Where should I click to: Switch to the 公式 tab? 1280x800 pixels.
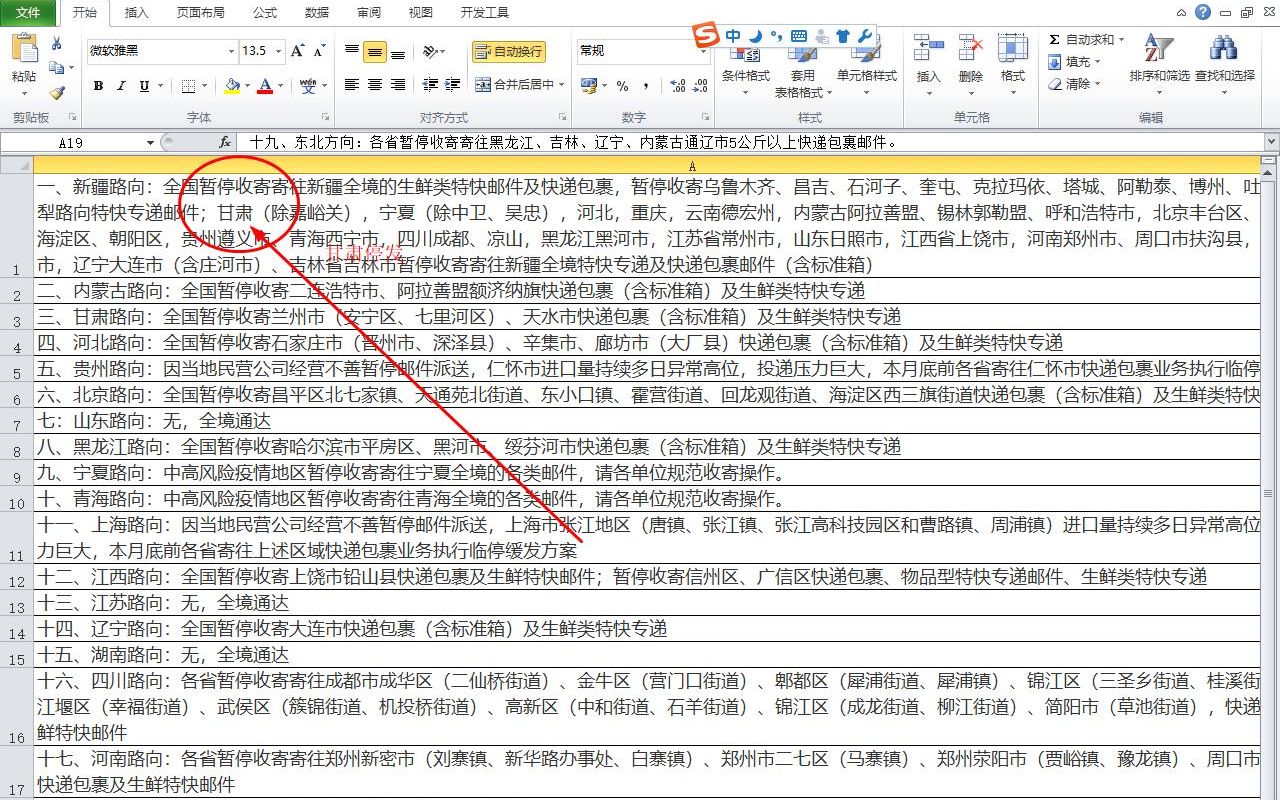point(265,12)
